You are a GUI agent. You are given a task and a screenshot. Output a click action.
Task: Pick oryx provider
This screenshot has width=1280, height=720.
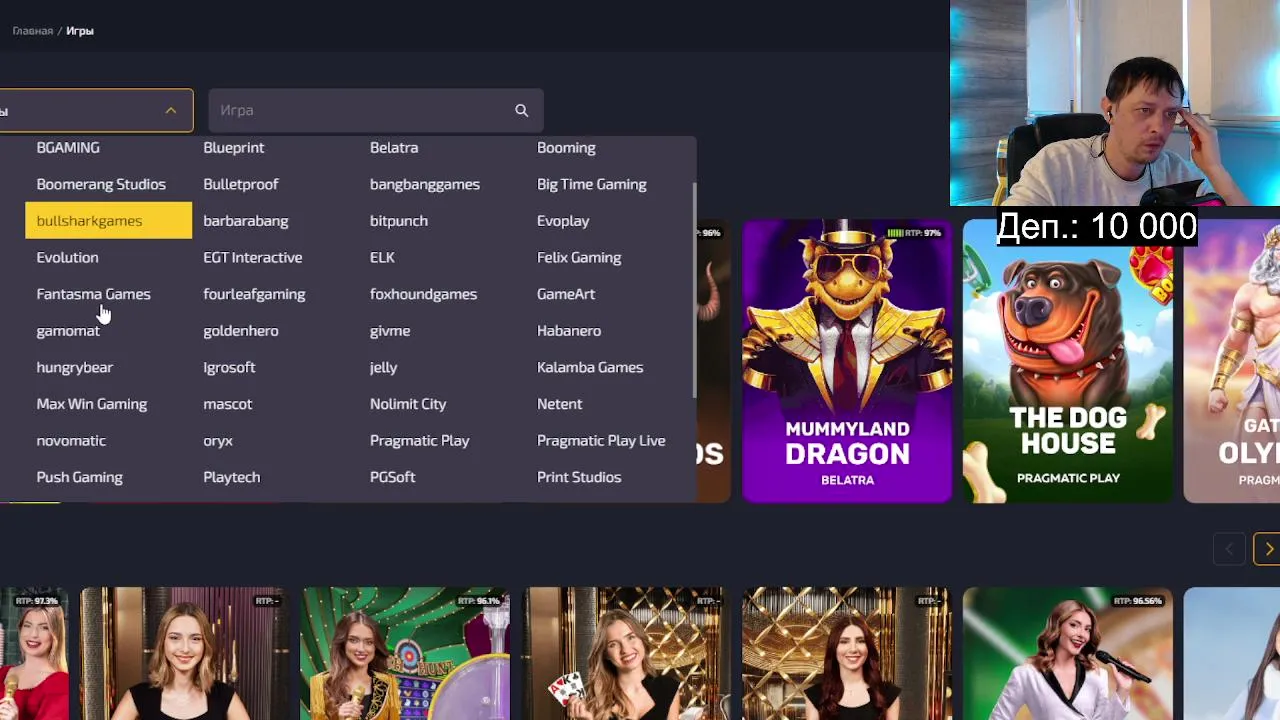217,441
